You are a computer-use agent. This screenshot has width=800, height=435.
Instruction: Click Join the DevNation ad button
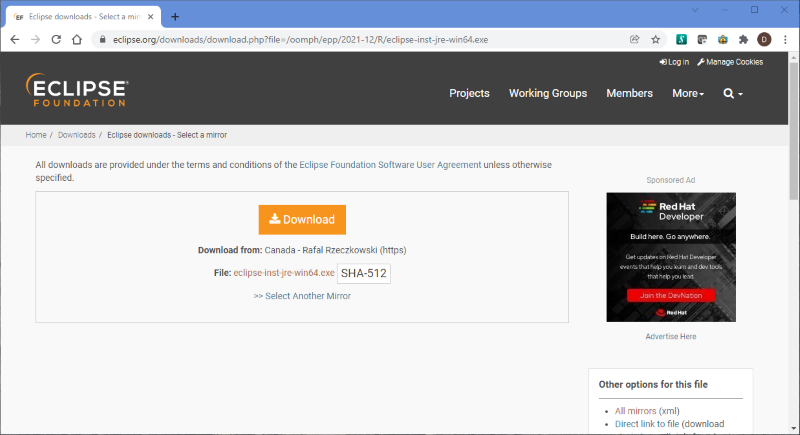click(671, 295)
